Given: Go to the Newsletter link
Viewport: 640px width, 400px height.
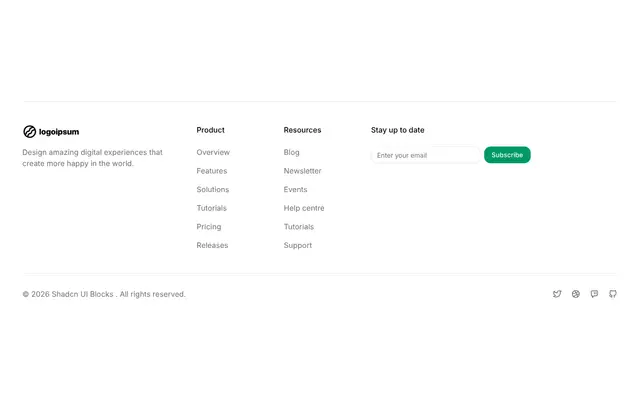Looking at the screenshot, I should 302,171.
